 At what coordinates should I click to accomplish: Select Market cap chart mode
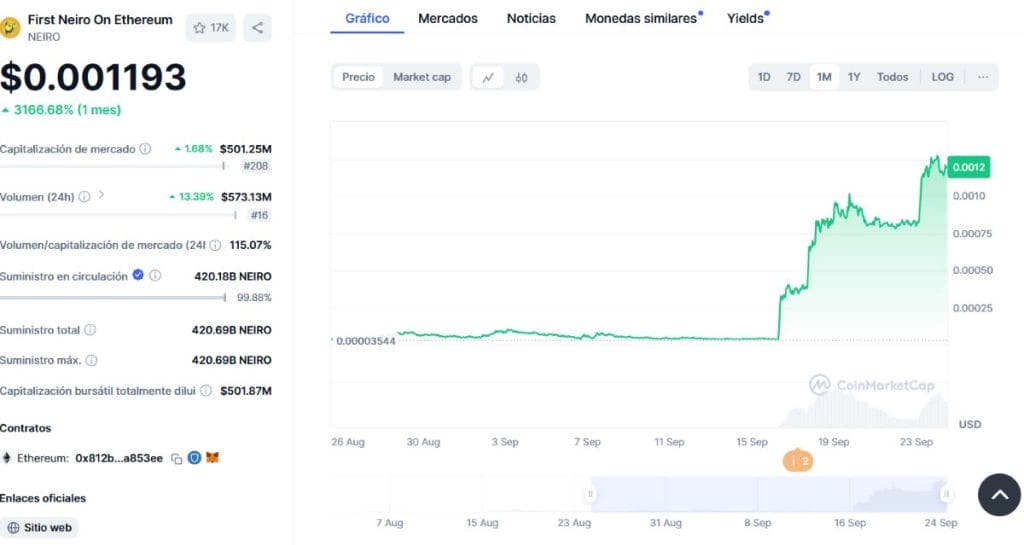point(422,77)
